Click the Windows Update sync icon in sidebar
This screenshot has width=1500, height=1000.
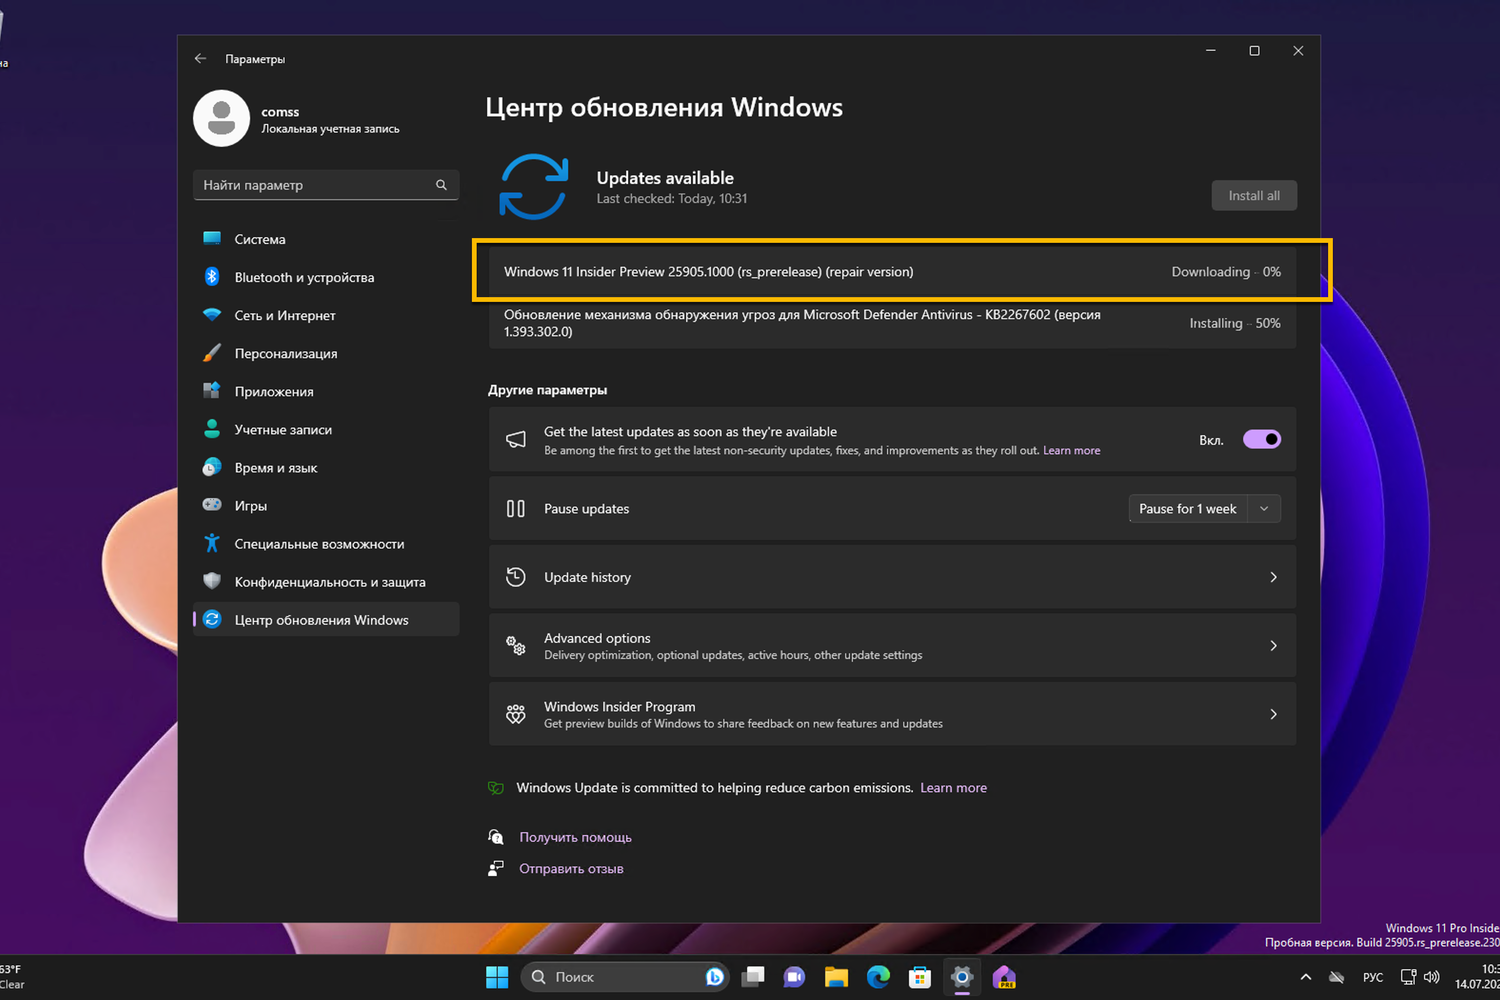212,619
